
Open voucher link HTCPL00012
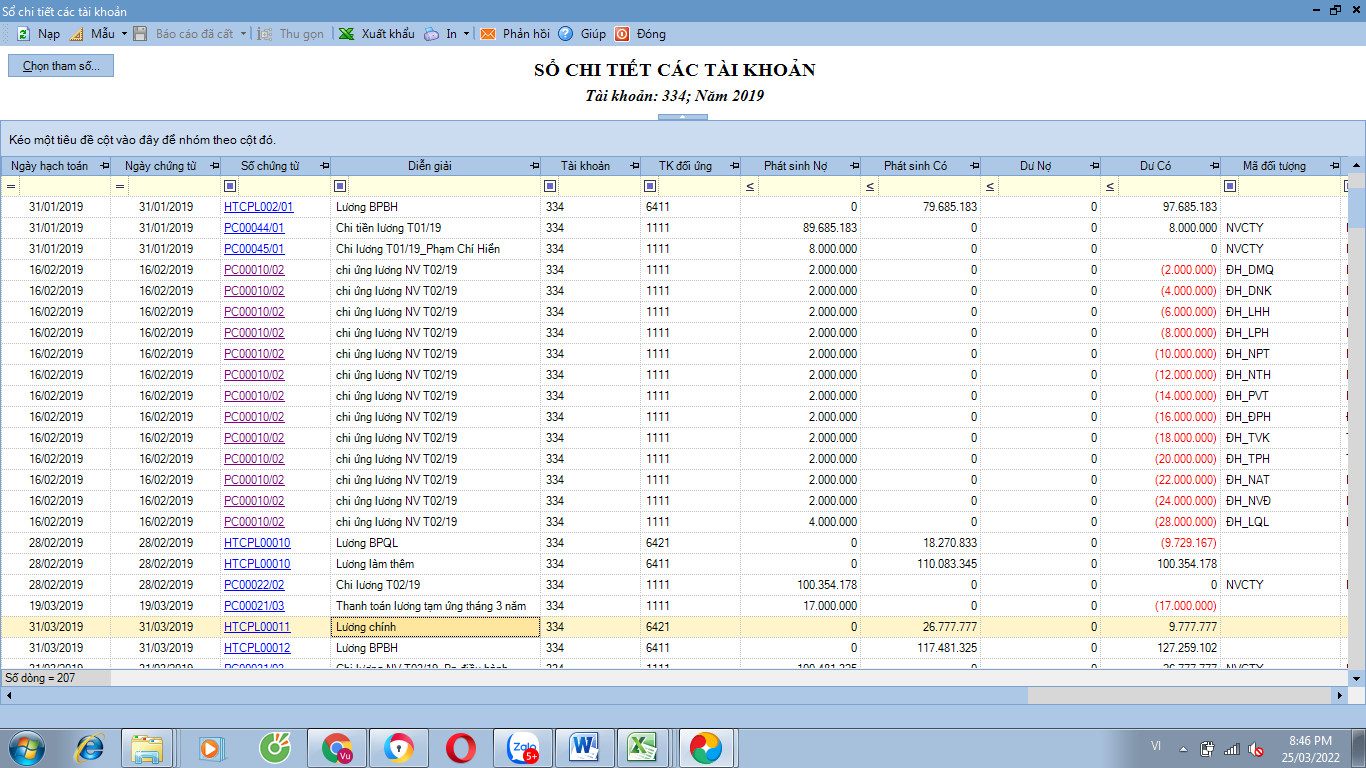tap(257, 648)
